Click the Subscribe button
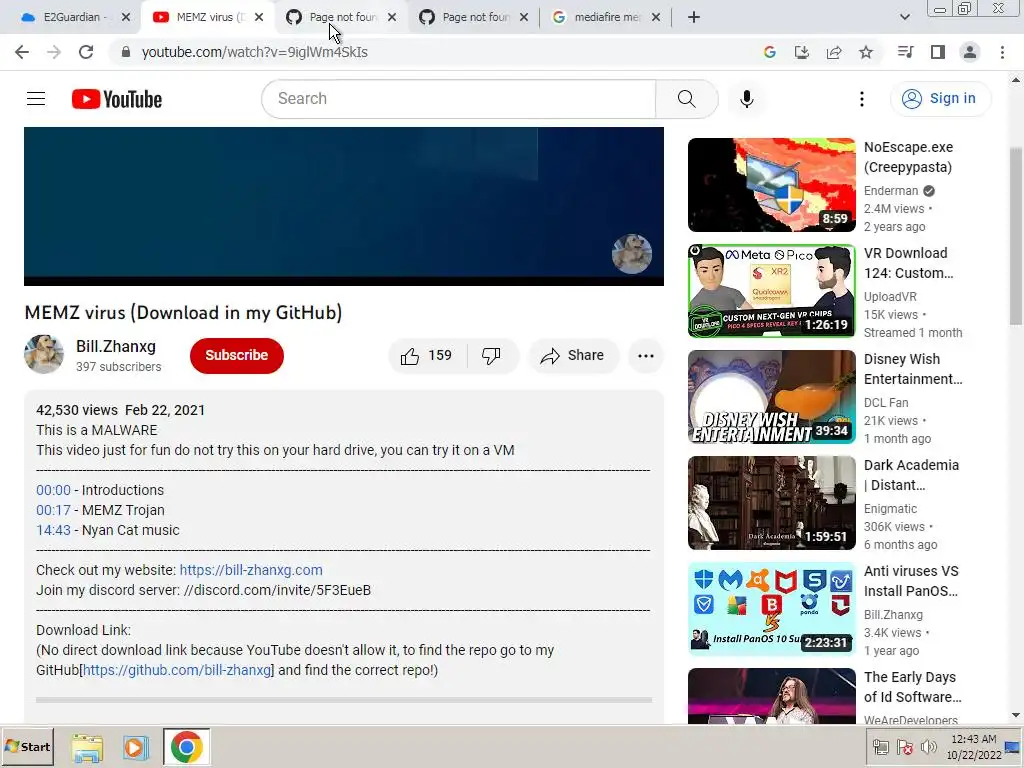The image size is (1024, 768). [x=236, y=356]
